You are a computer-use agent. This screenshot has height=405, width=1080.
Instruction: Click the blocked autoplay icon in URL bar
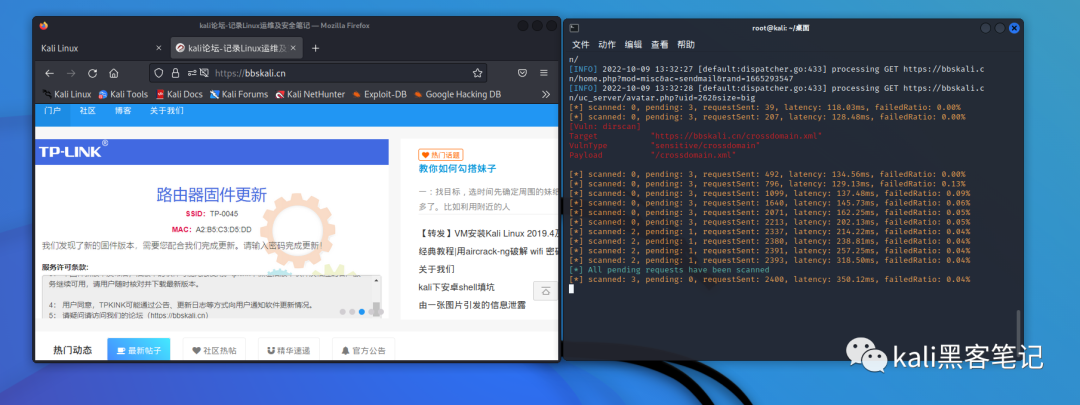coord(204,73)
